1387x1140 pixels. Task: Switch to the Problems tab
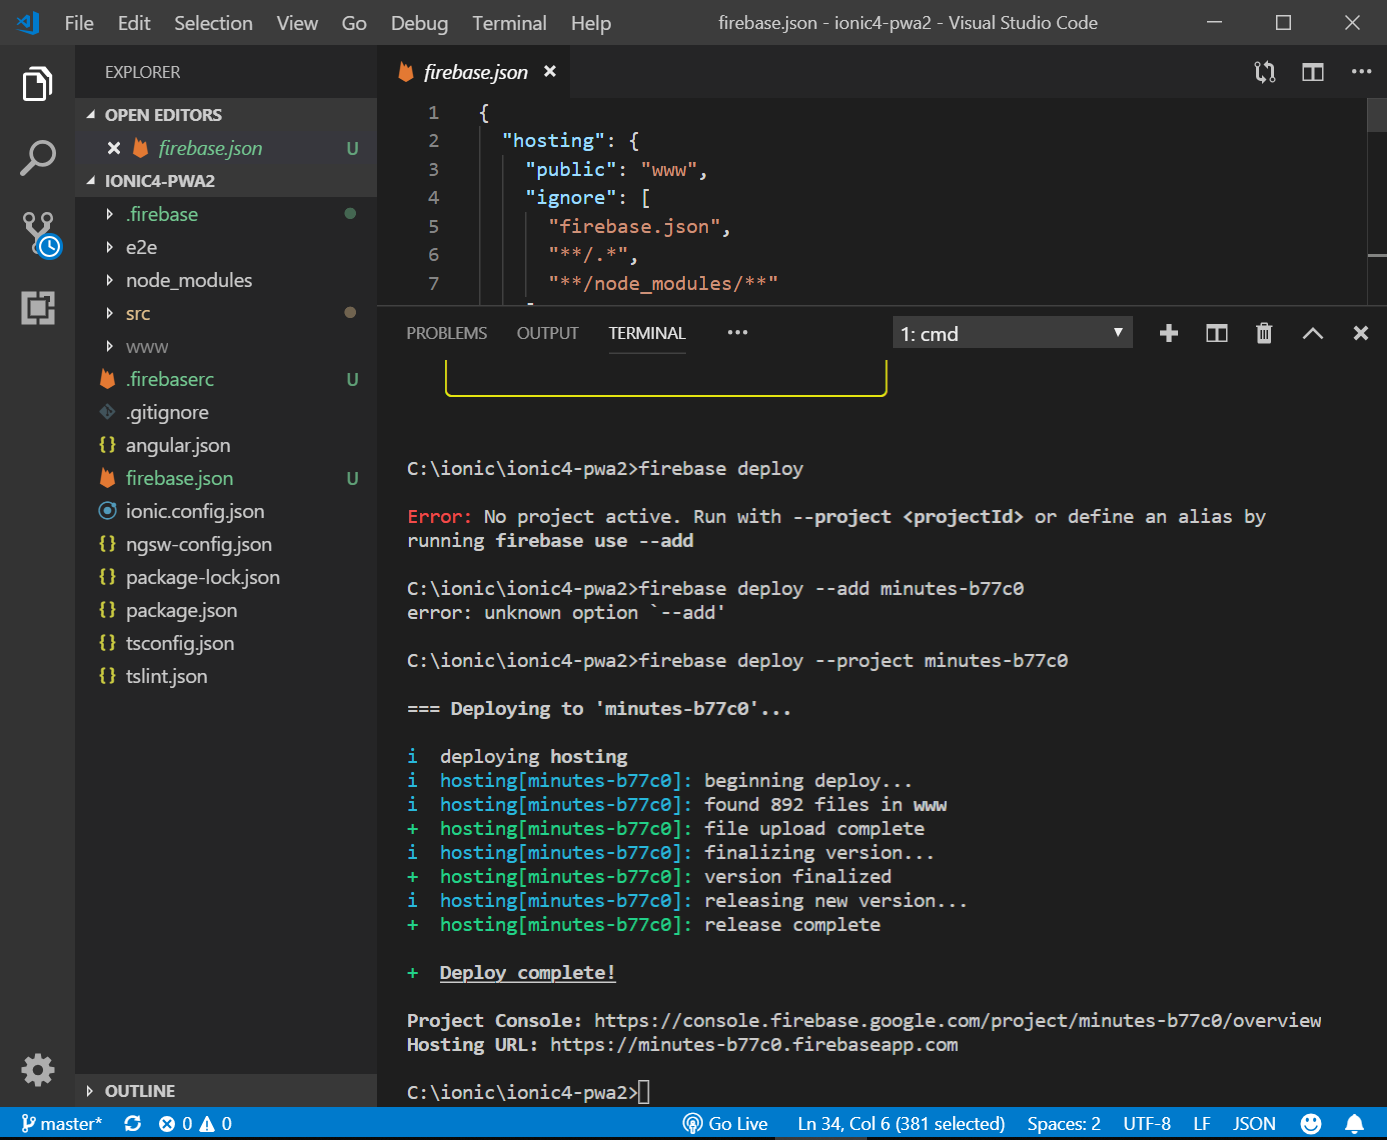pos(446,334)
